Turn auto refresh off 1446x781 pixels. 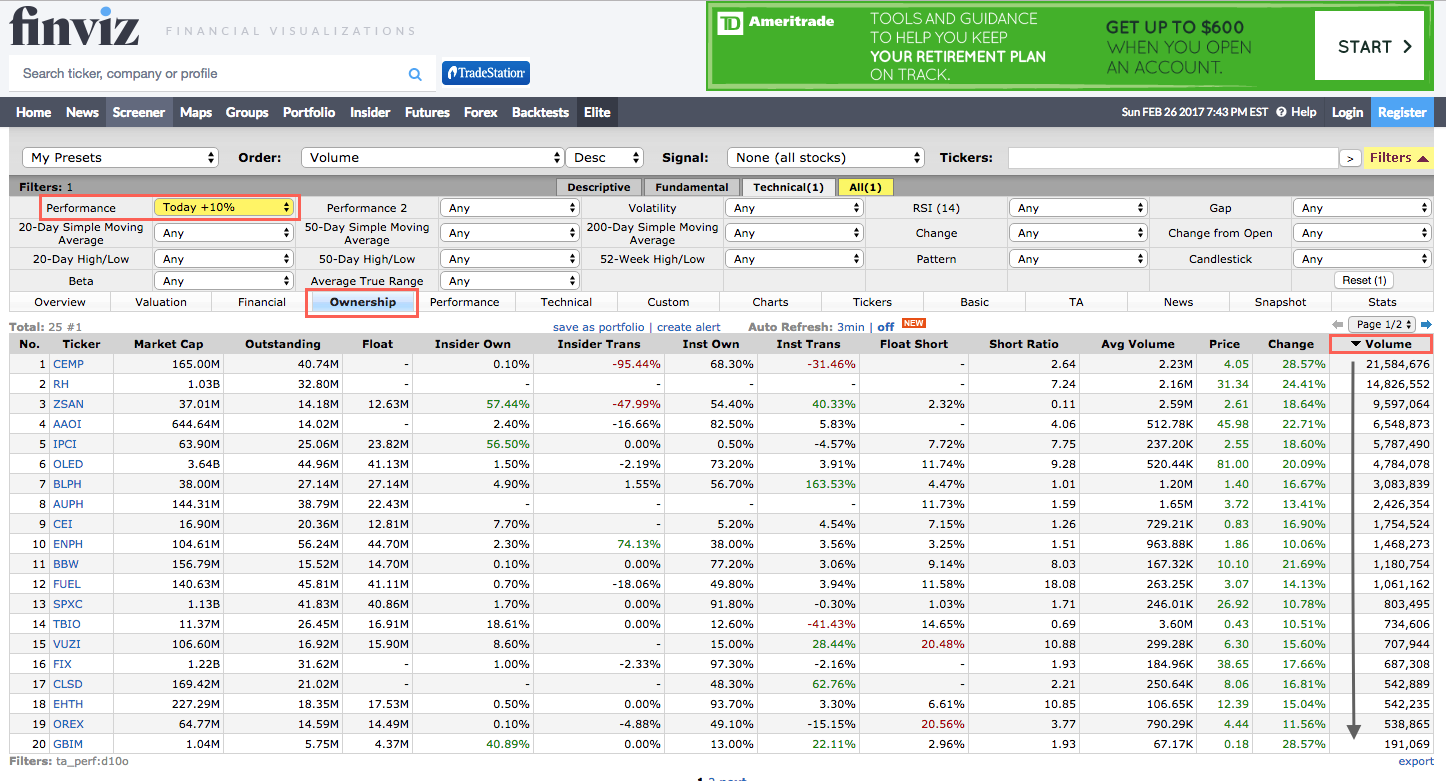[x=885, y=327]
